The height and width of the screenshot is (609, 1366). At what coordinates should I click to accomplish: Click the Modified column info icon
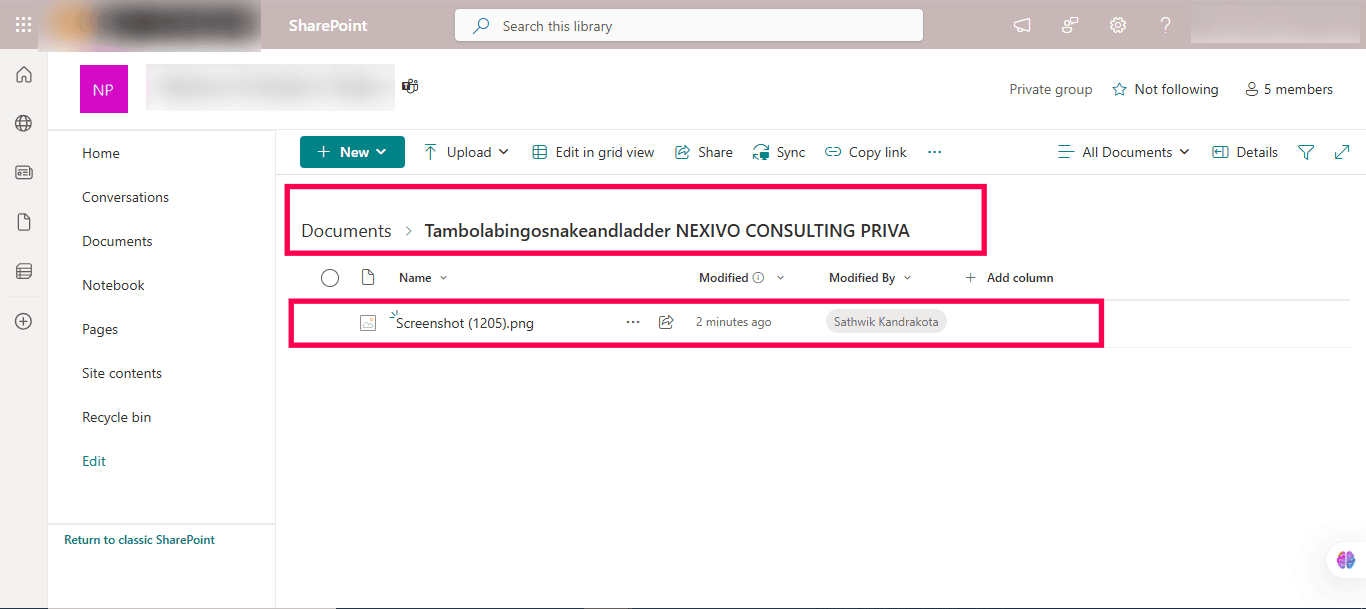[x=758, y=278]
